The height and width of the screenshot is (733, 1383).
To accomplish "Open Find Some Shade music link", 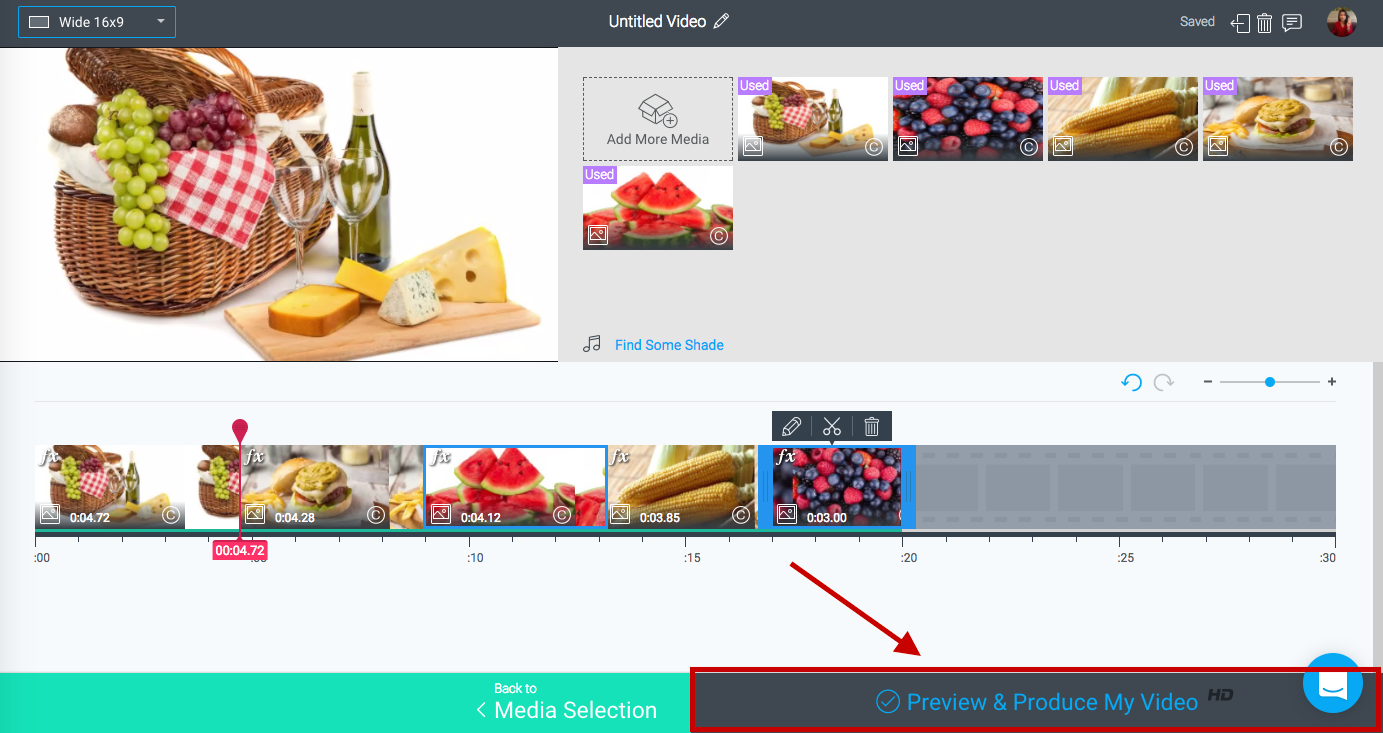I will coord(669,345).
